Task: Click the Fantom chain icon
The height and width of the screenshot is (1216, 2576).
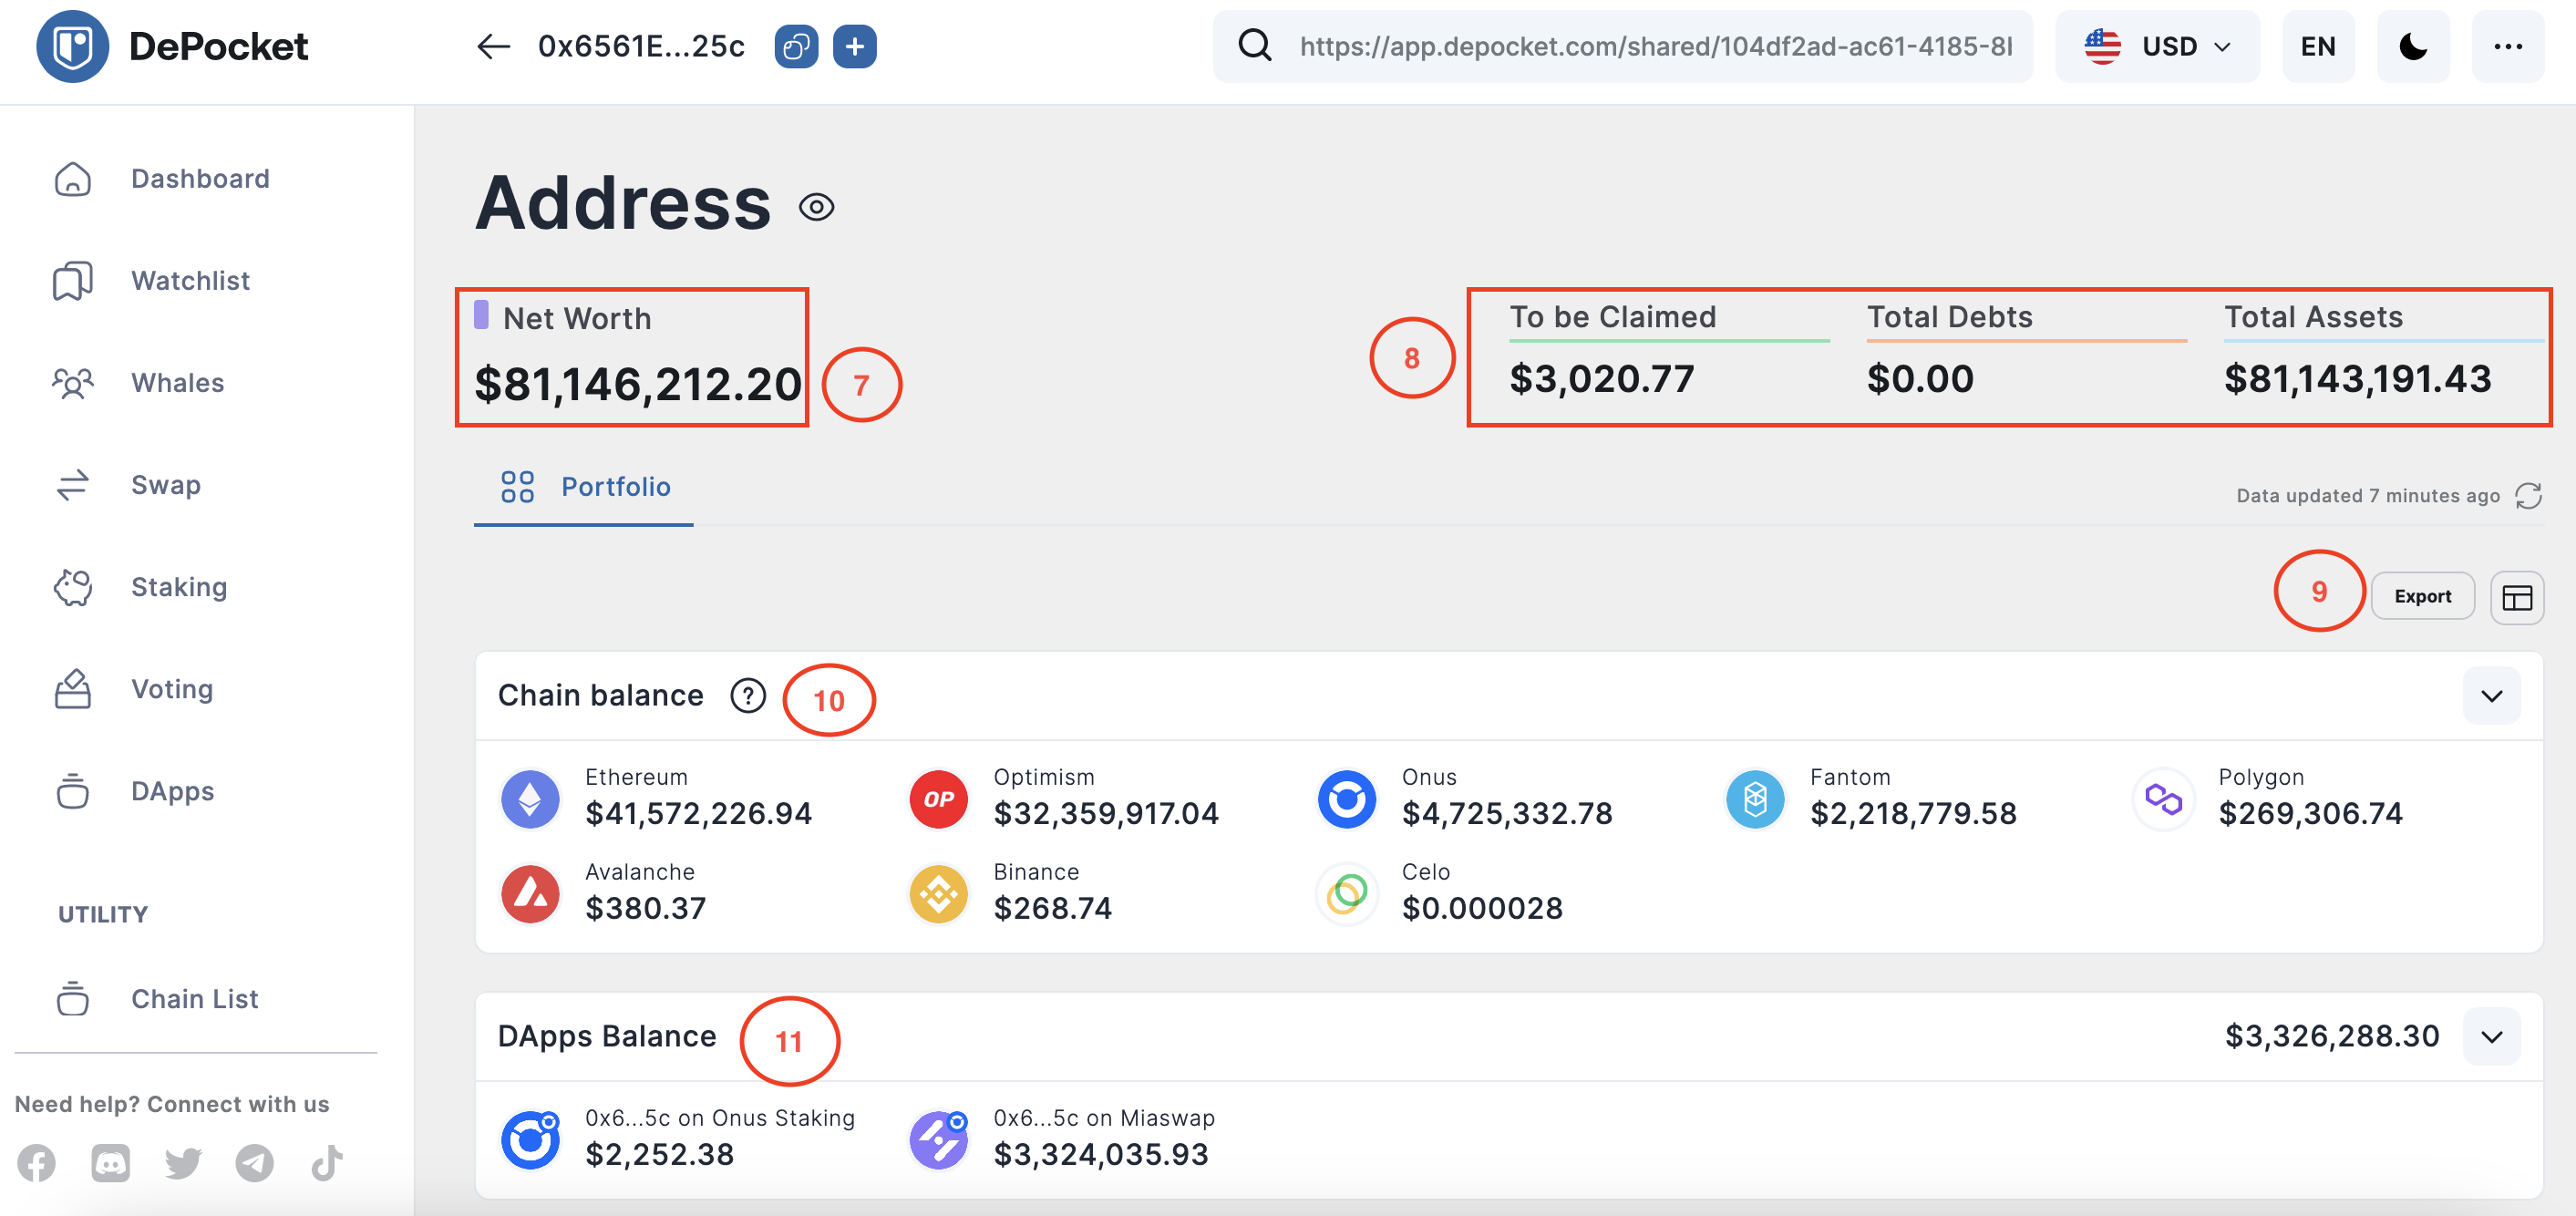Action: (x=1755, y=798)
